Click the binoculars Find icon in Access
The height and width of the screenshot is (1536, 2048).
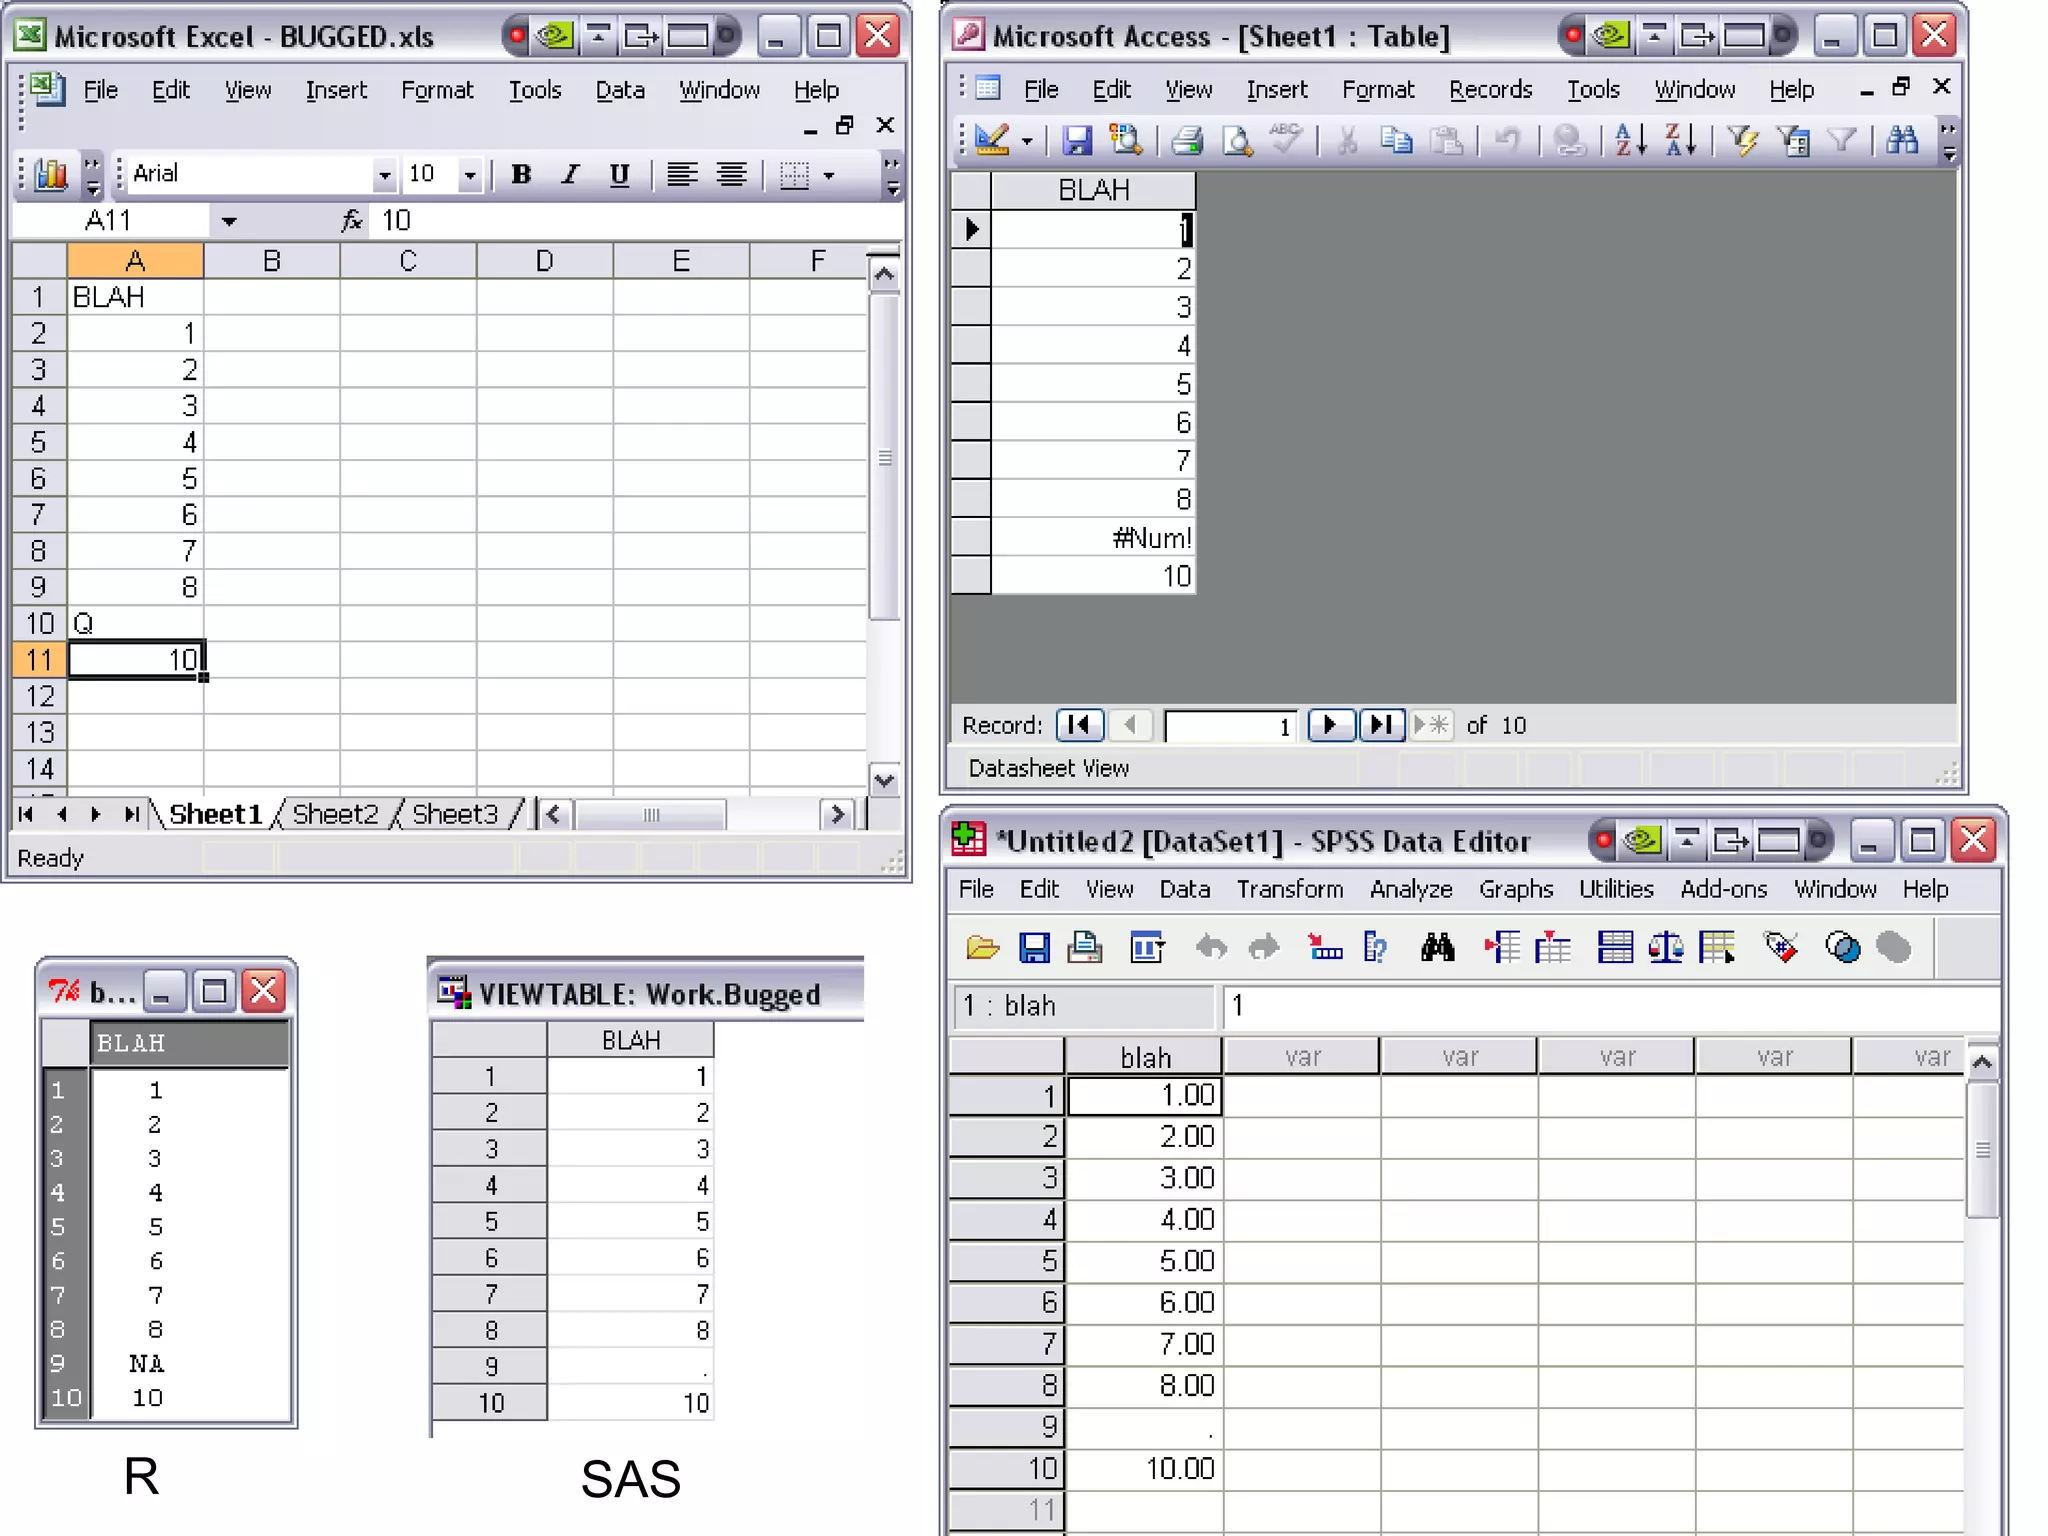tap(1901, 141)
